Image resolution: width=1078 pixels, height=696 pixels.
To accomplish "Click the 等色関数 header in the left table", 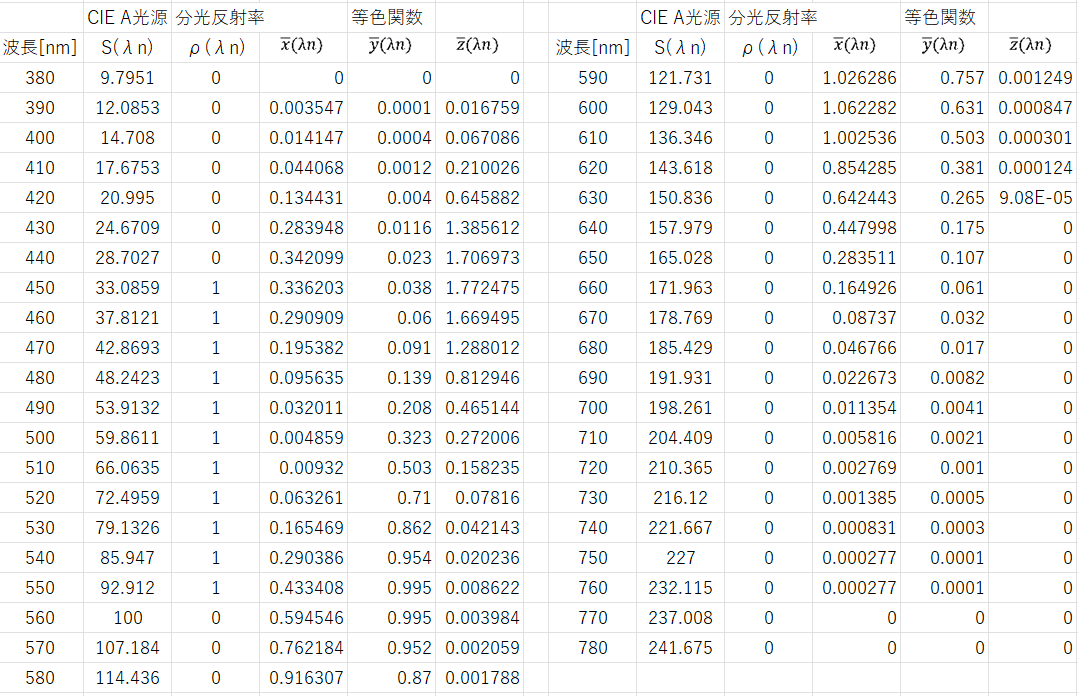I will point(387,17).
